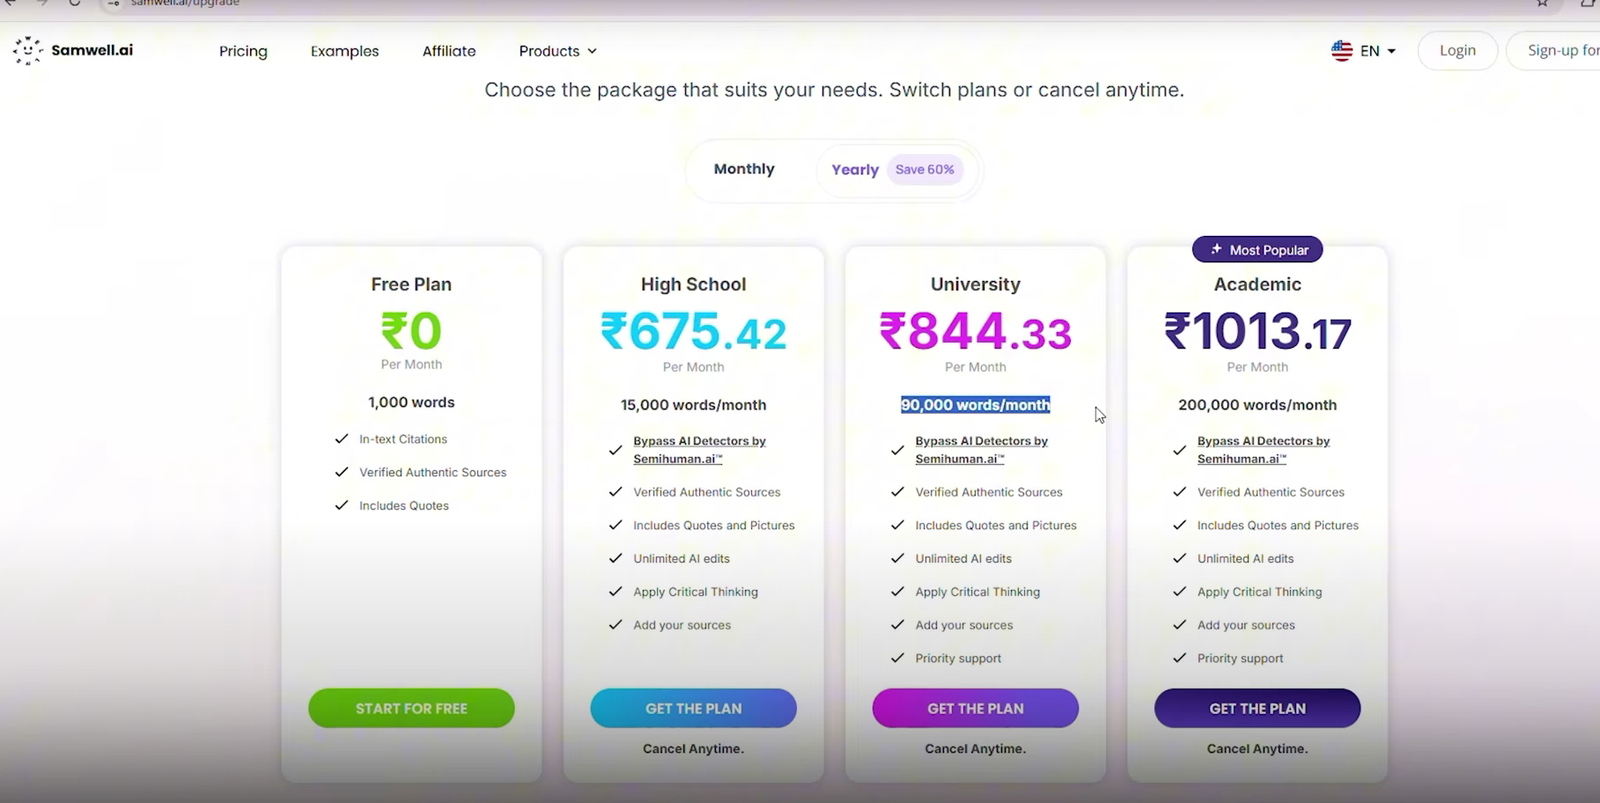Image resolution: width=1600 pixels, height=803 pixels.
Task: Click the checkmark beside Academic Unlimited AI edits
Action: tap(1179, 558)
